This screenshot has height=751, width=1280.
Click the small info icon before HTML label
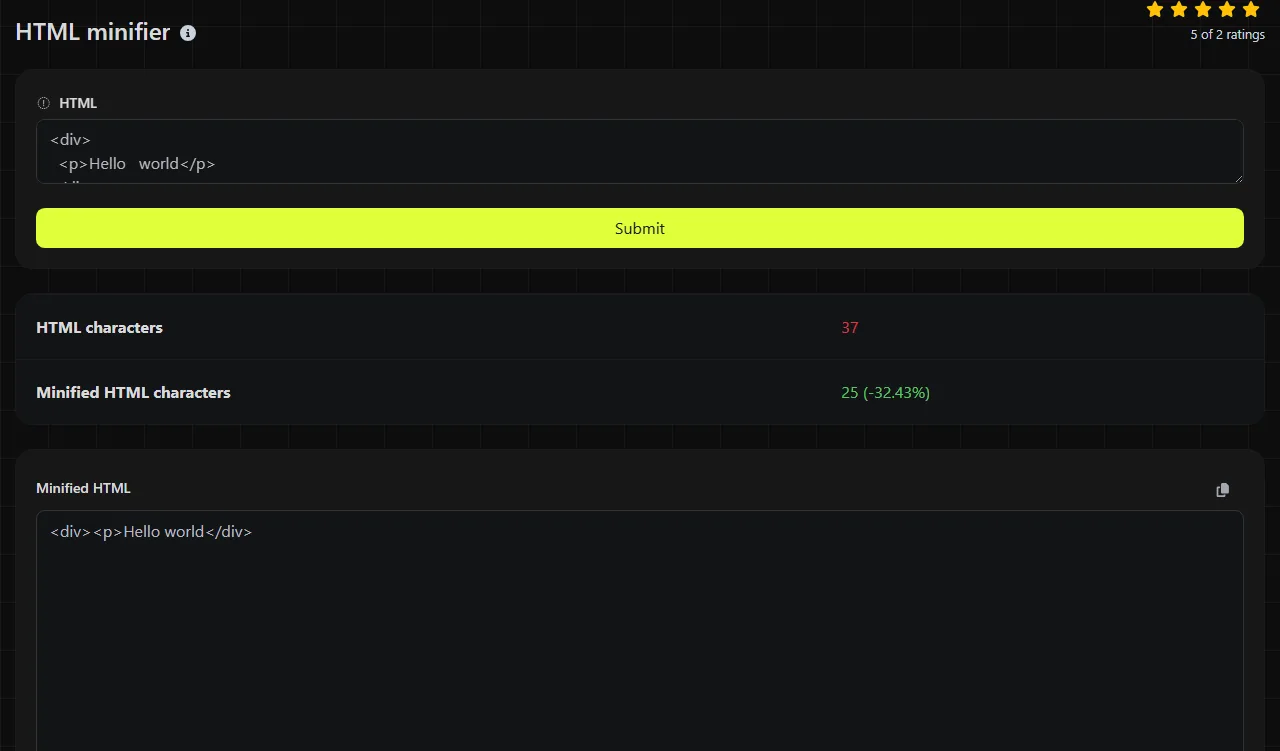(43, 103)
